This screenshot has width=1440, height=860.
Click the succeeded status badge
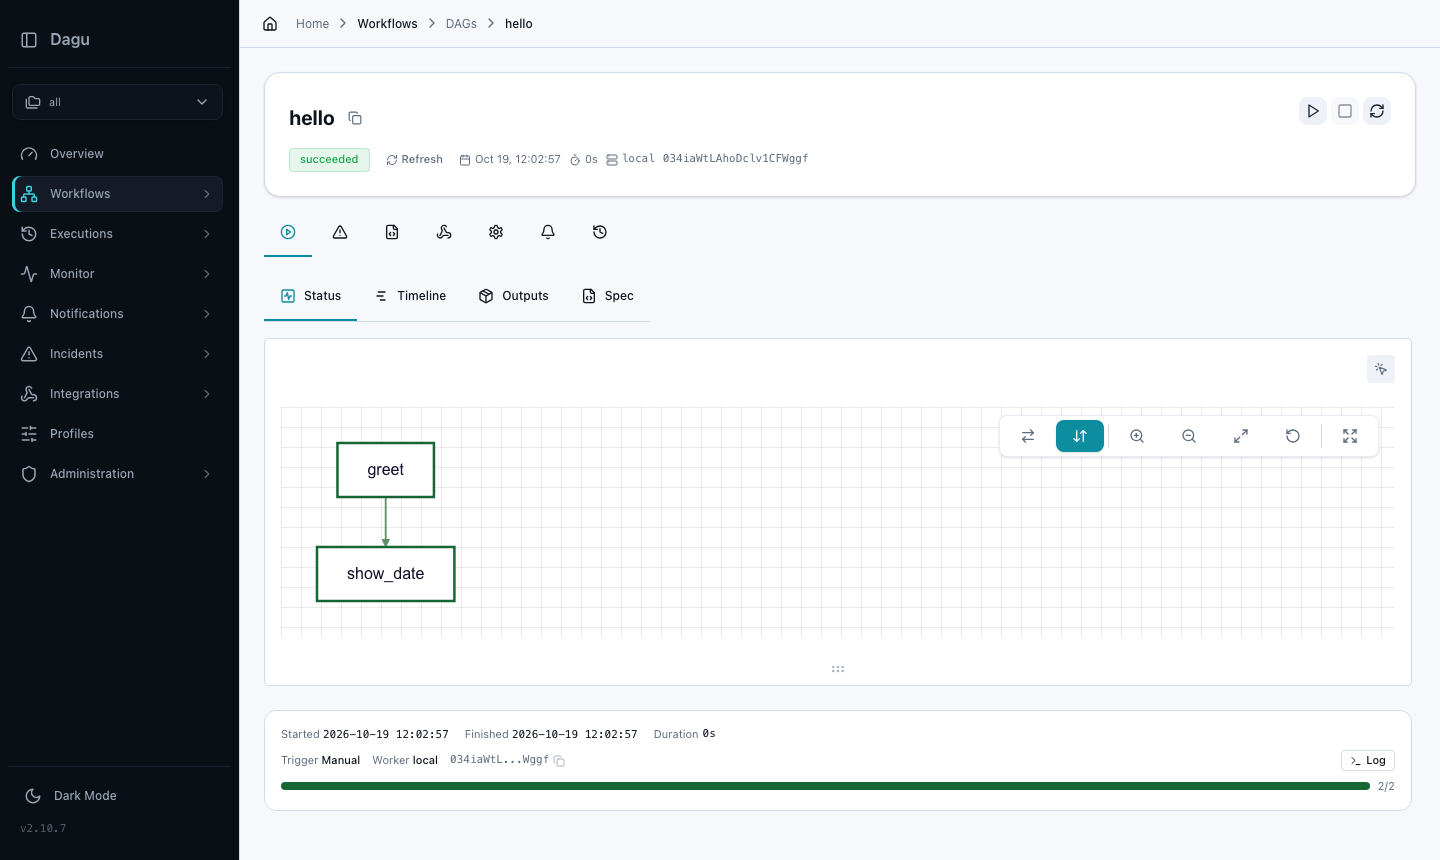329,160
